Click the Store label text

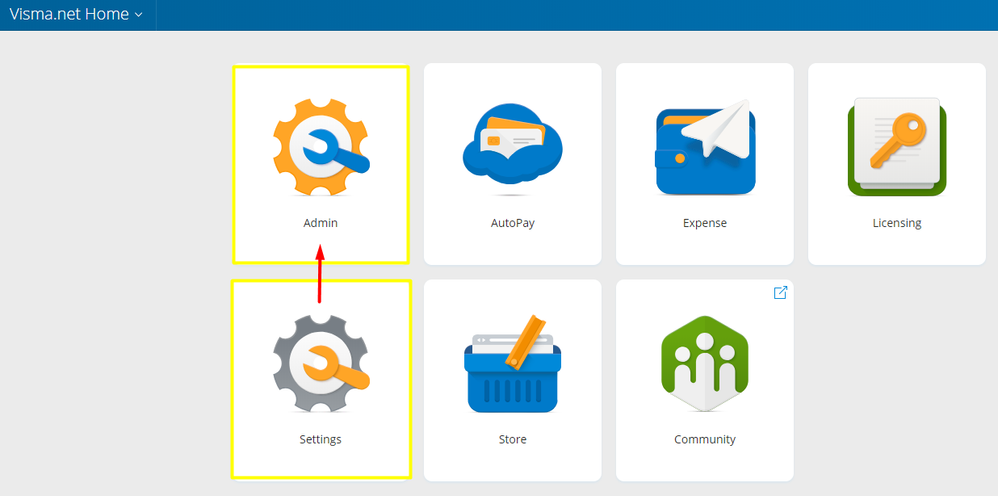tap(512, 440)
